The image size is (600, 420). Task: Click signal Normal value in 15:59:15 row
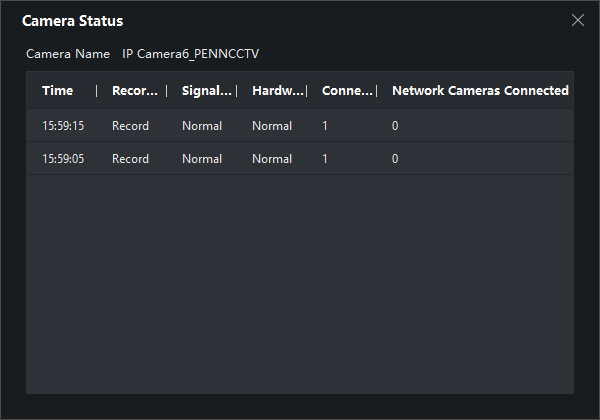pos(202,126)
